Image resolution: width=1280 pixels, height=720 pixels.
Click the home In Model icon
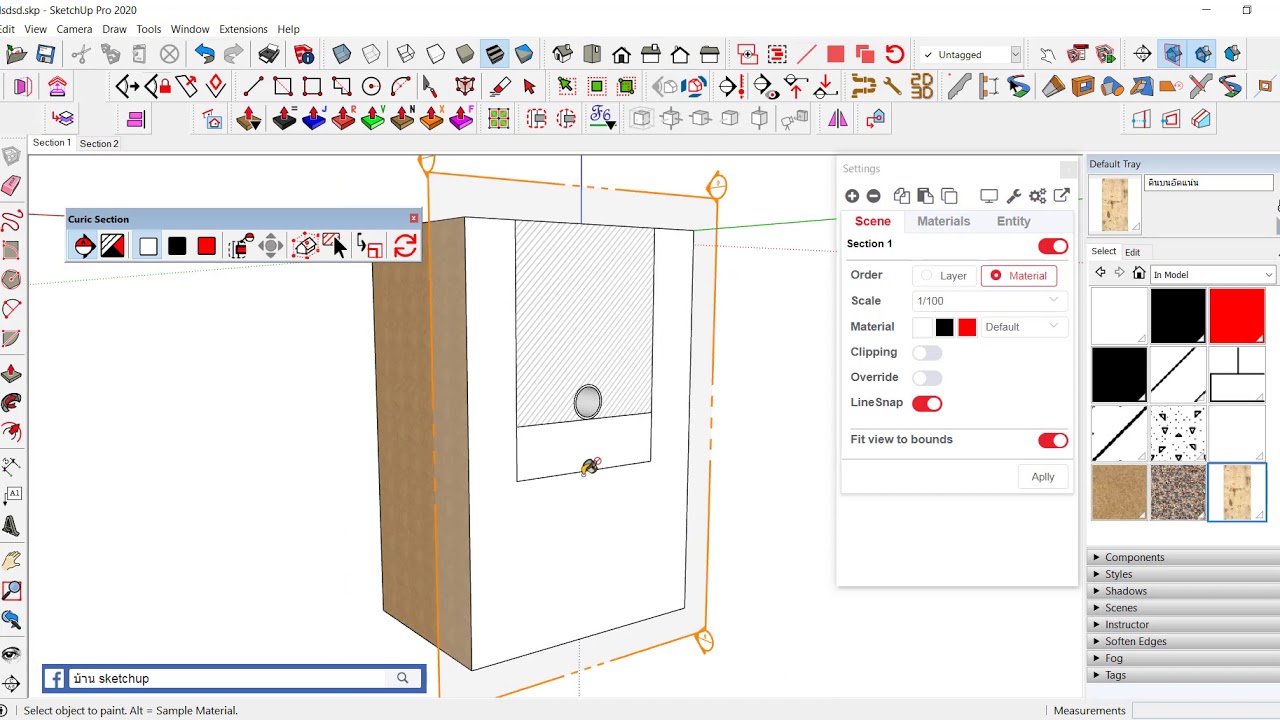(x=1139, y=273)
